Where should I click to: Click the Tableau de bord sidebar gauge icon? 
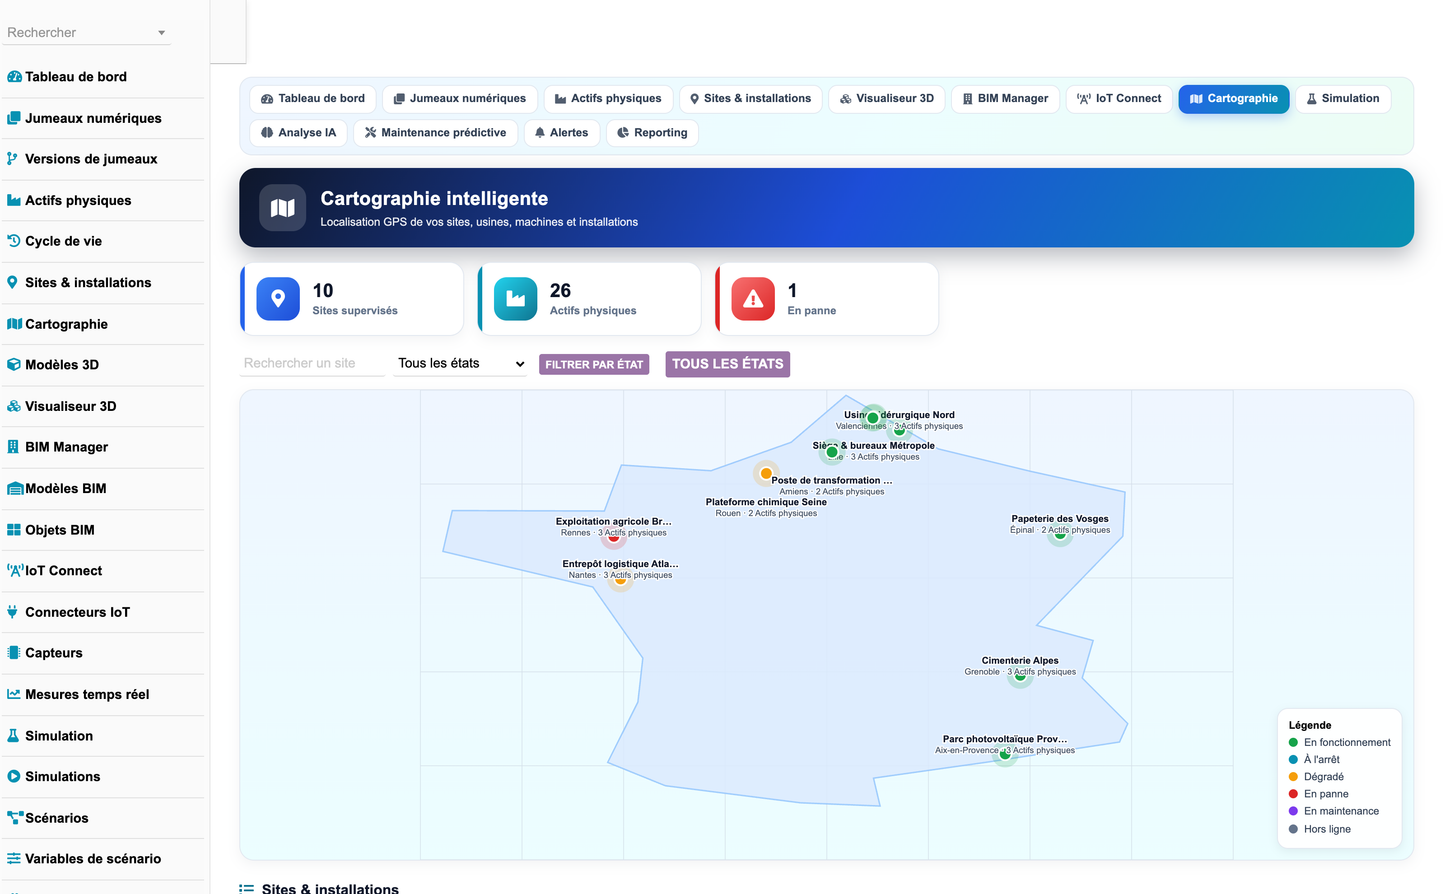(x=14, y=77)
